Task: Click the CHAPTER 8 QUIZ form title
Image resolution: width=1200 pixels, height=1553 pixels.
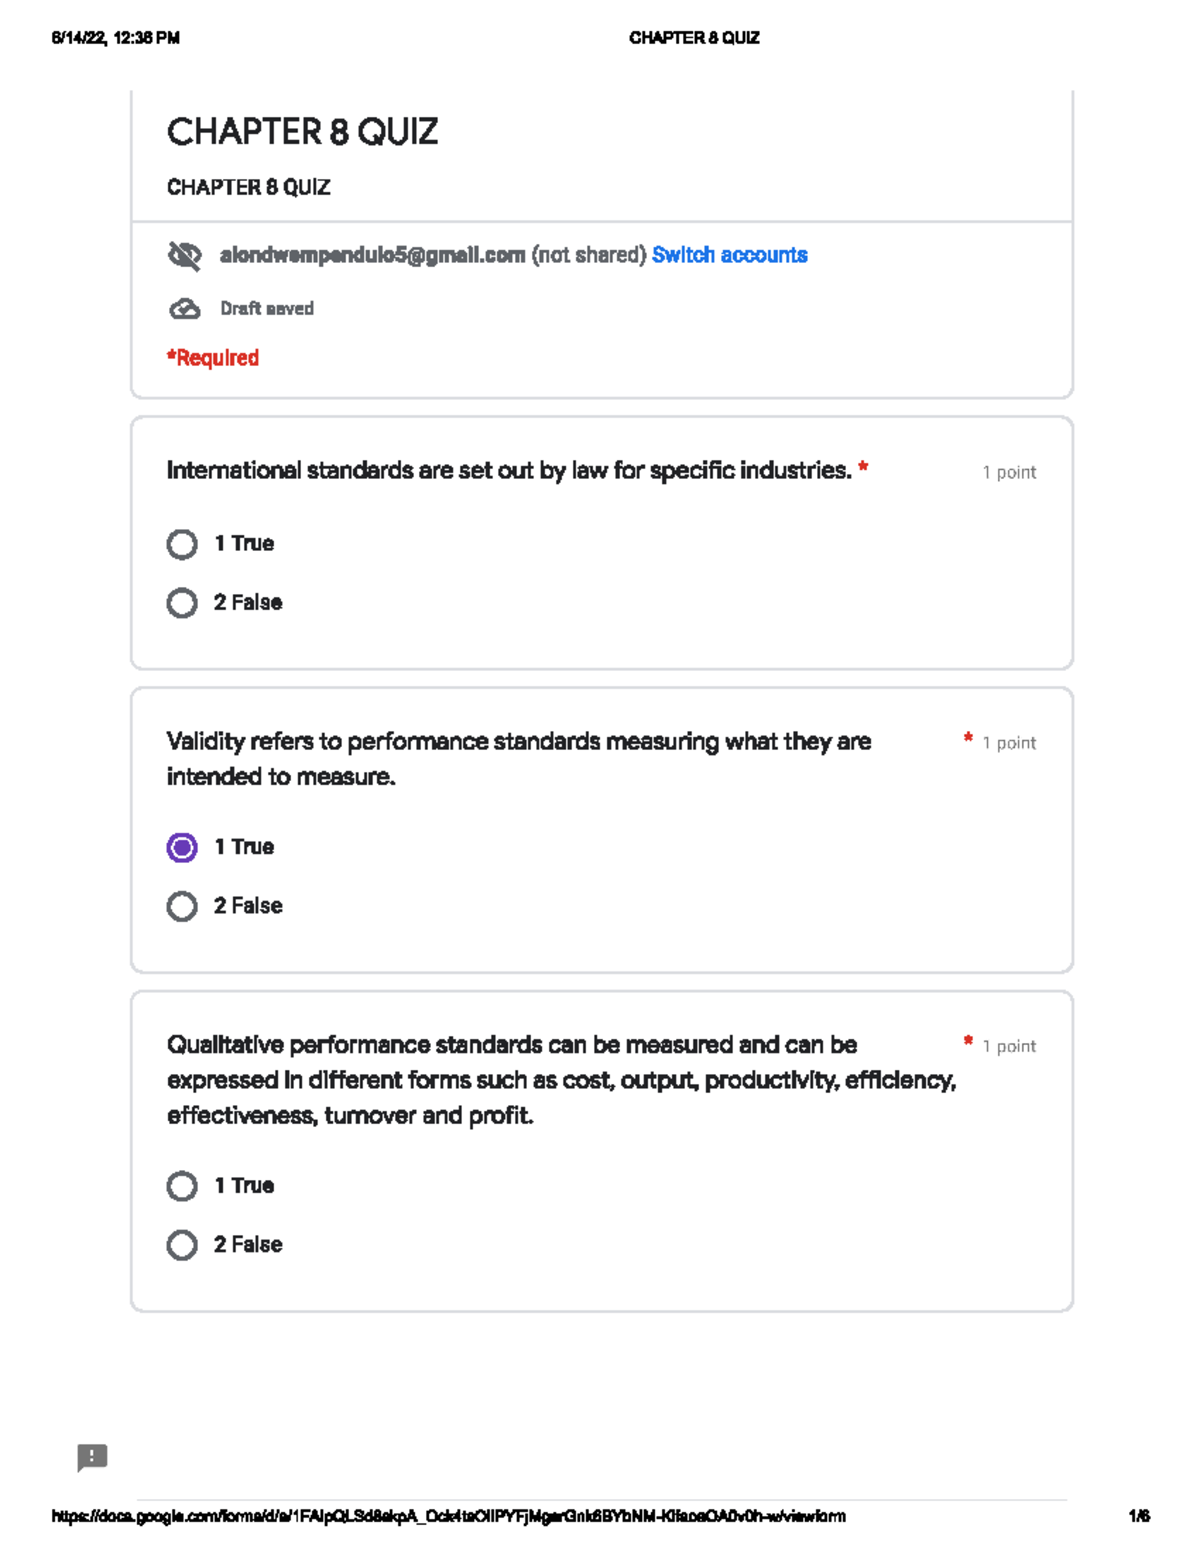Action: [x=302, y=132]
